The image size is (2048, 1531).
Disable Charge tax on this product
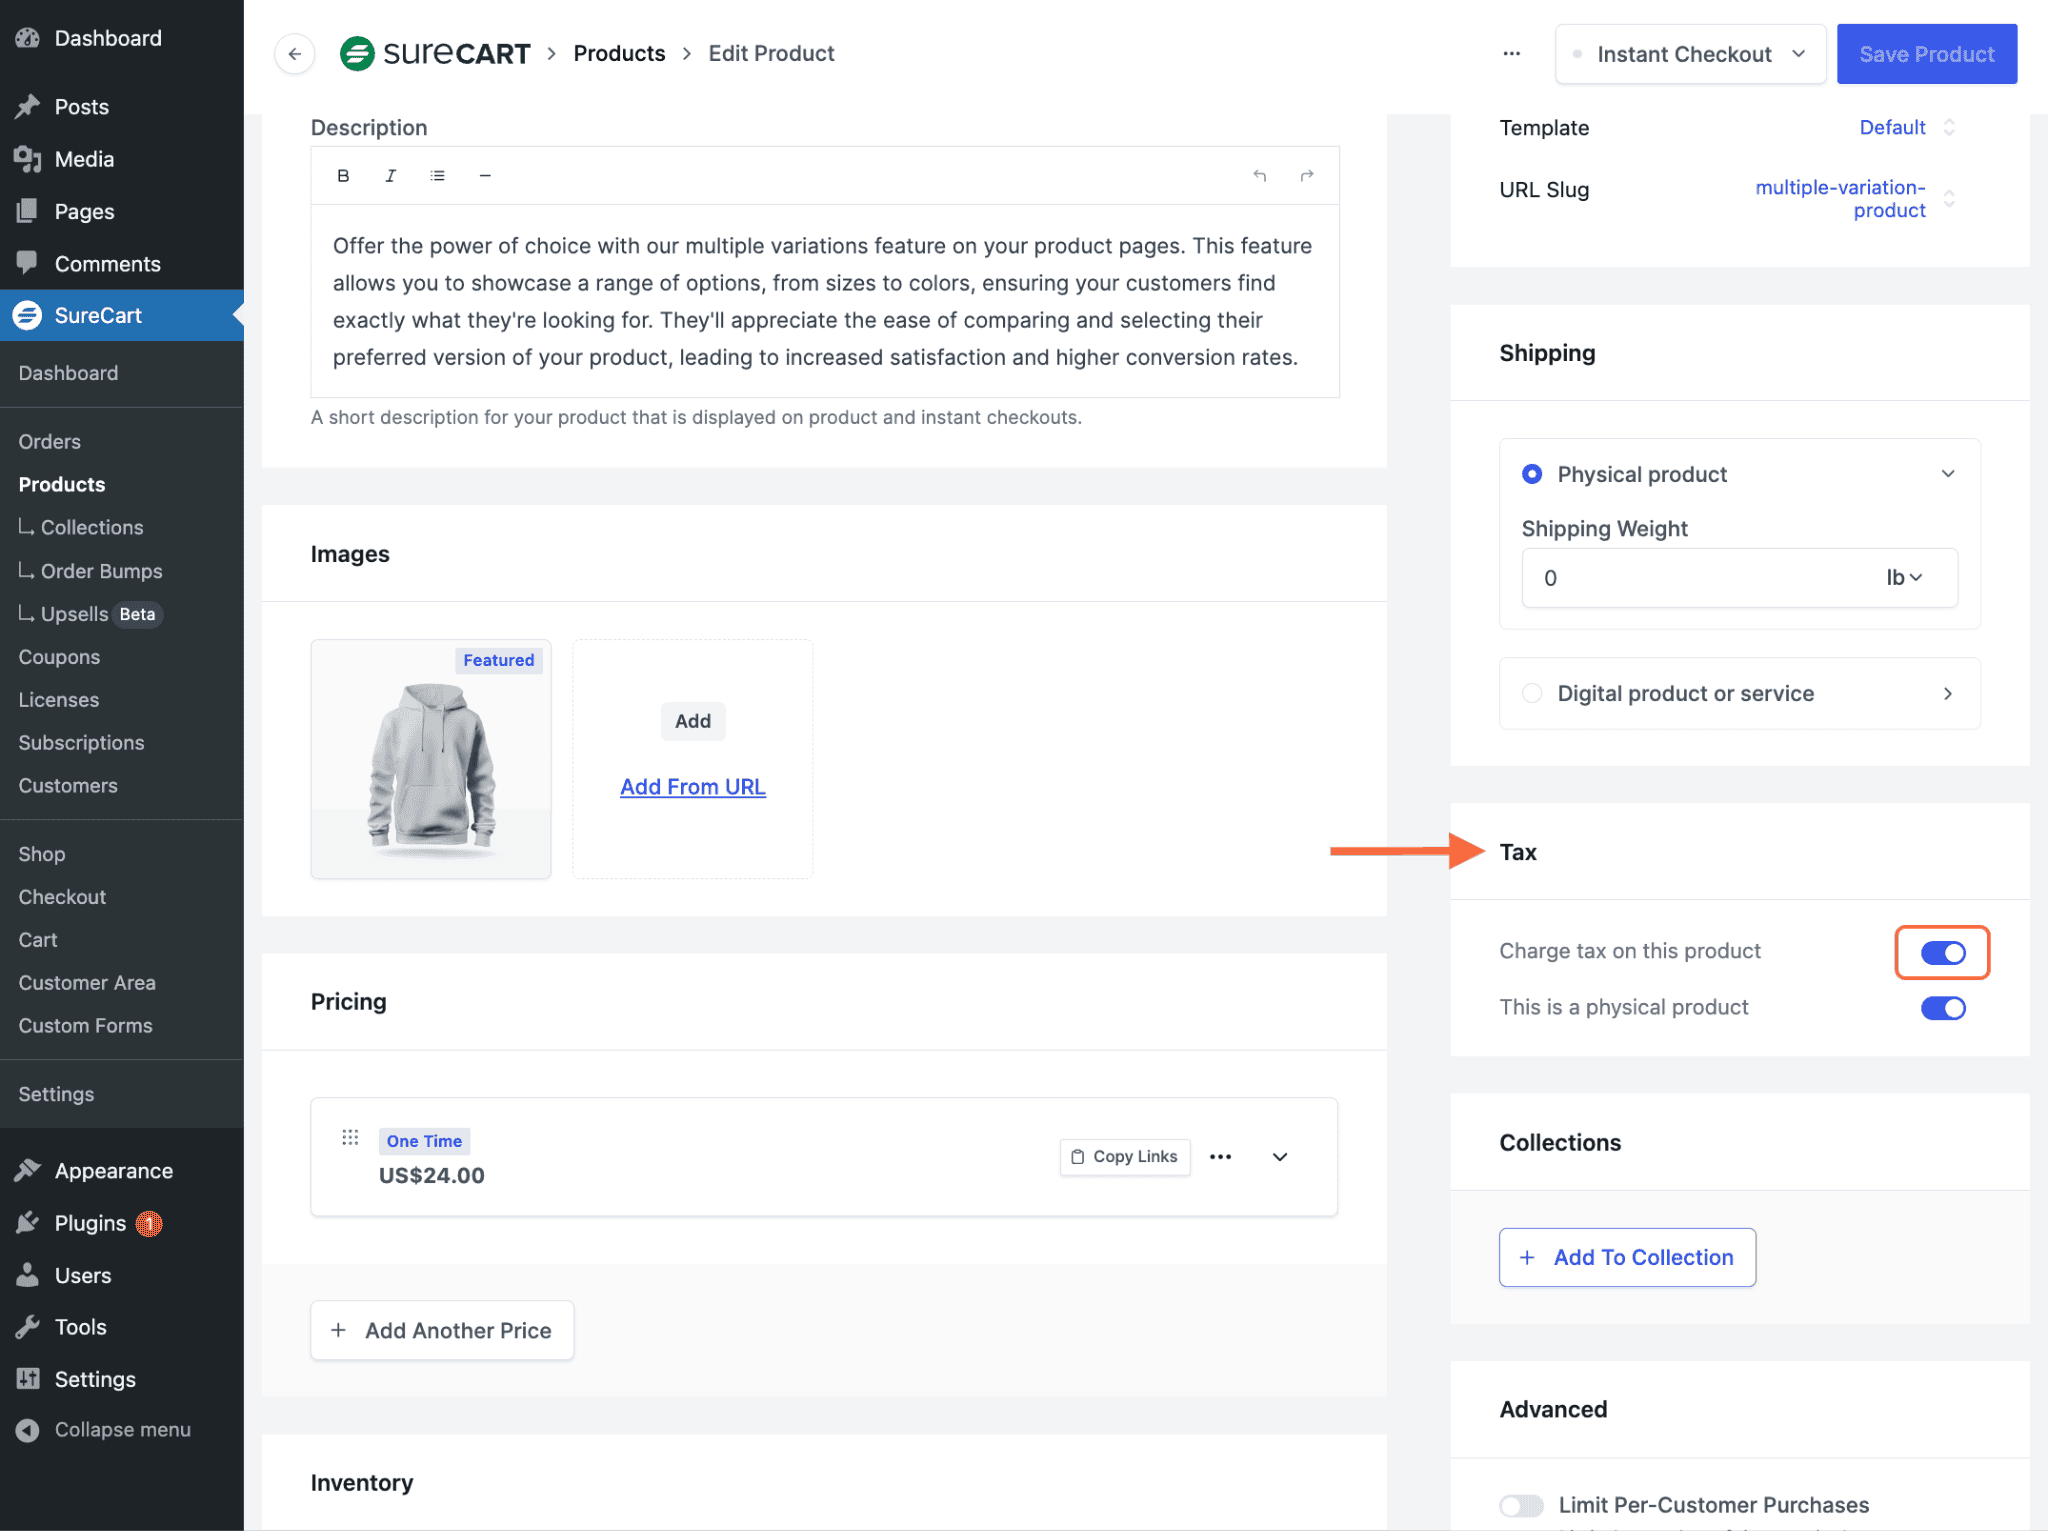[1942, 953]
